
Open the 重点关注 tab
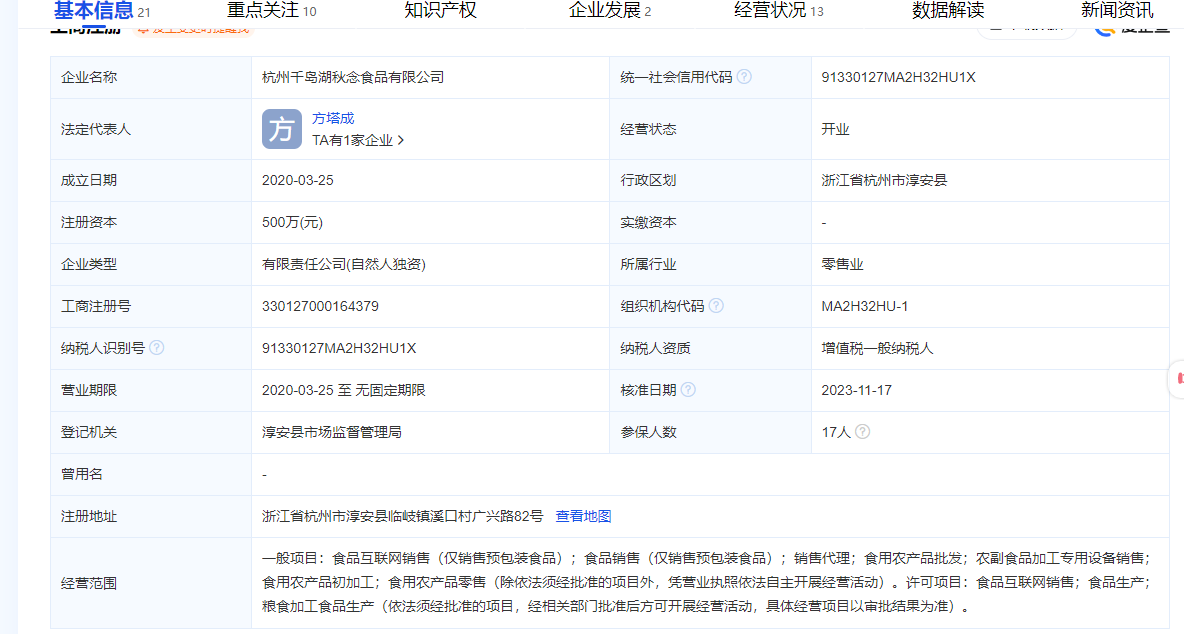272,11
